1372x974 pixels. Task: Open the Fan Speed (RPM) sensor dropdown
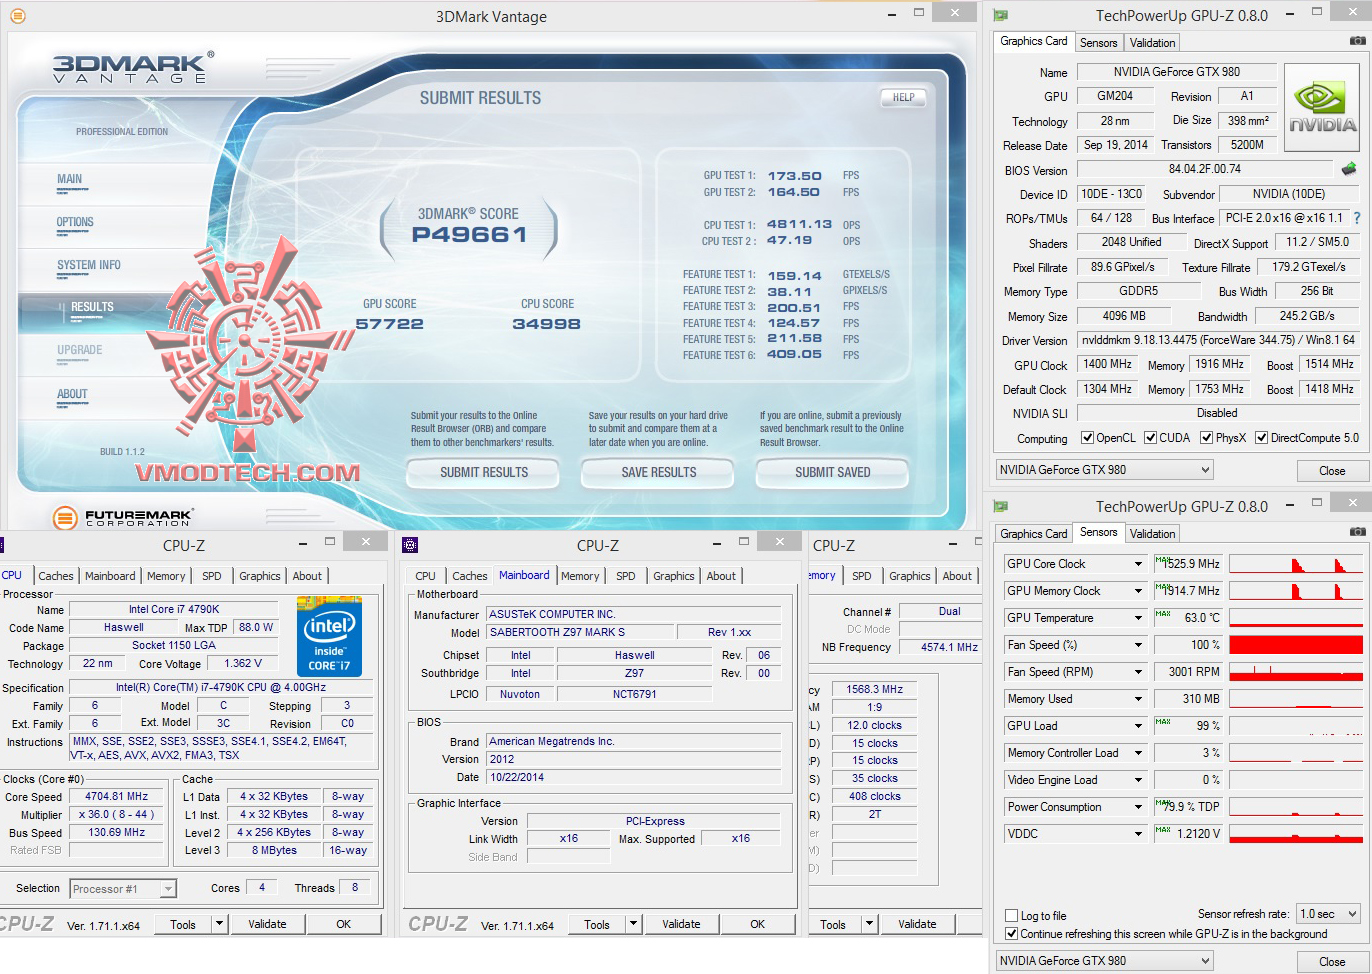click(x=1138, y=672)
